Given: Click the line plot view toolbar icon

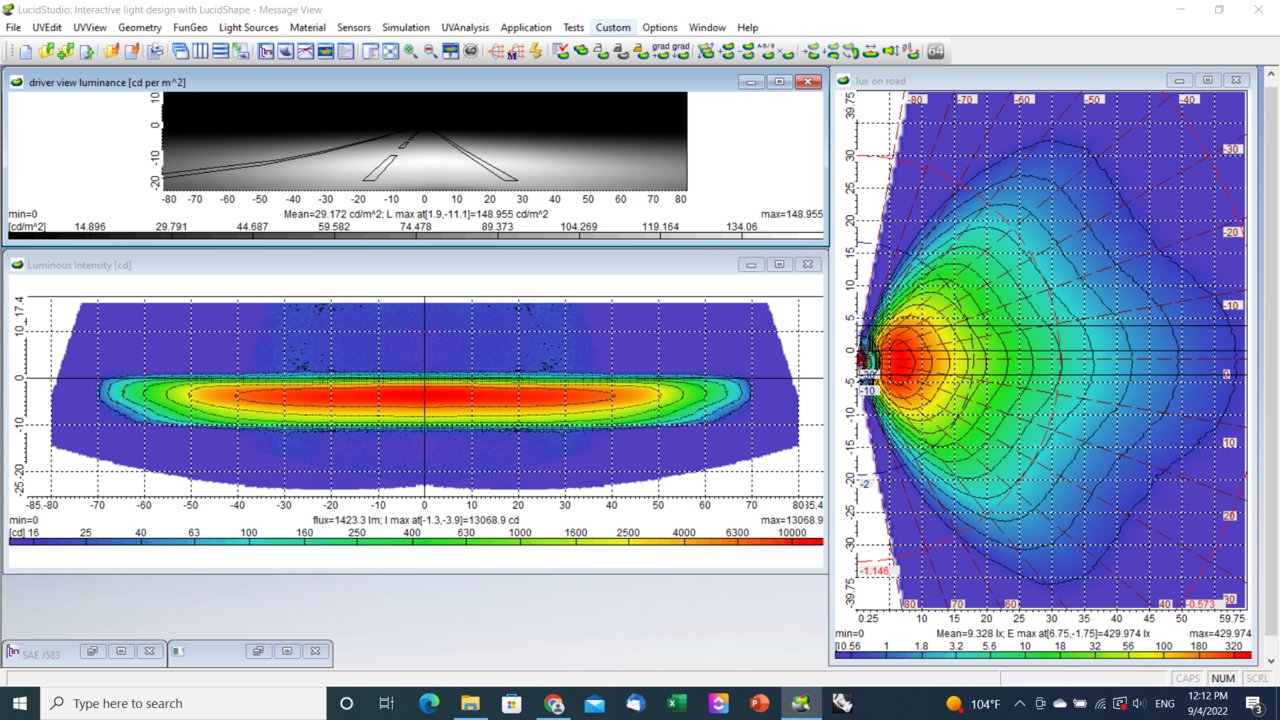Looking at the screenshot, I should pyautogui.click(x=304, y=51).
